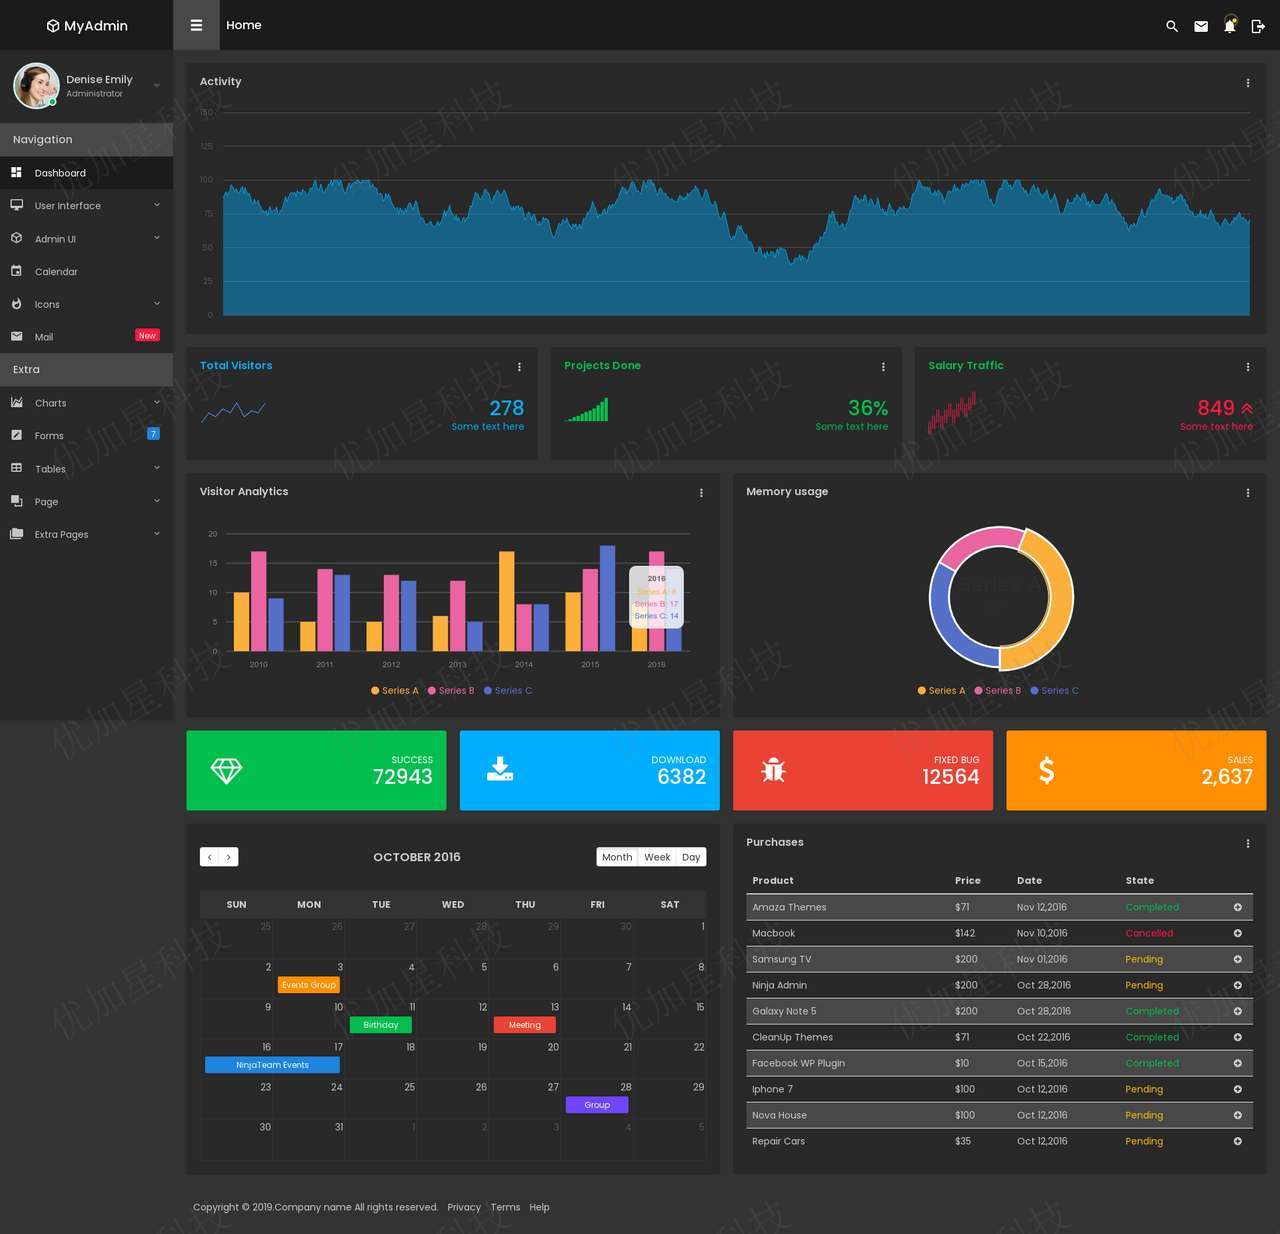This screenshot has width=1280, height=1234.
Task: Open the Terms footer link
Action: point(505,1207)
